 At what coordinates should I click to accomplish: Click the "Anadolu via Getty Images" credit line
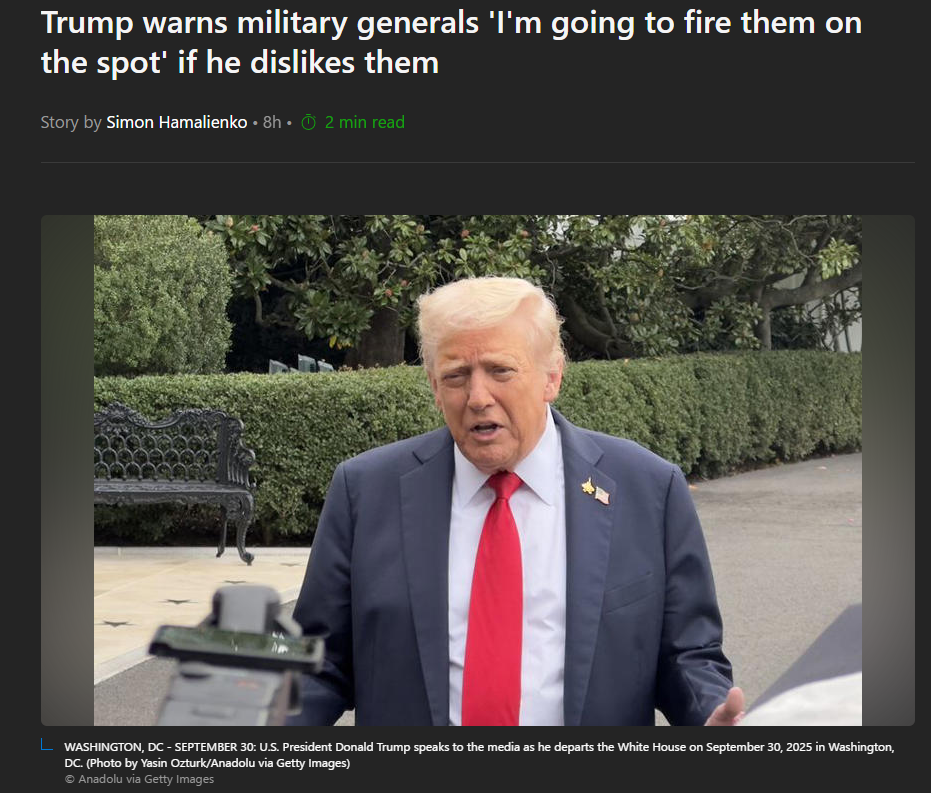pos(146,779)
